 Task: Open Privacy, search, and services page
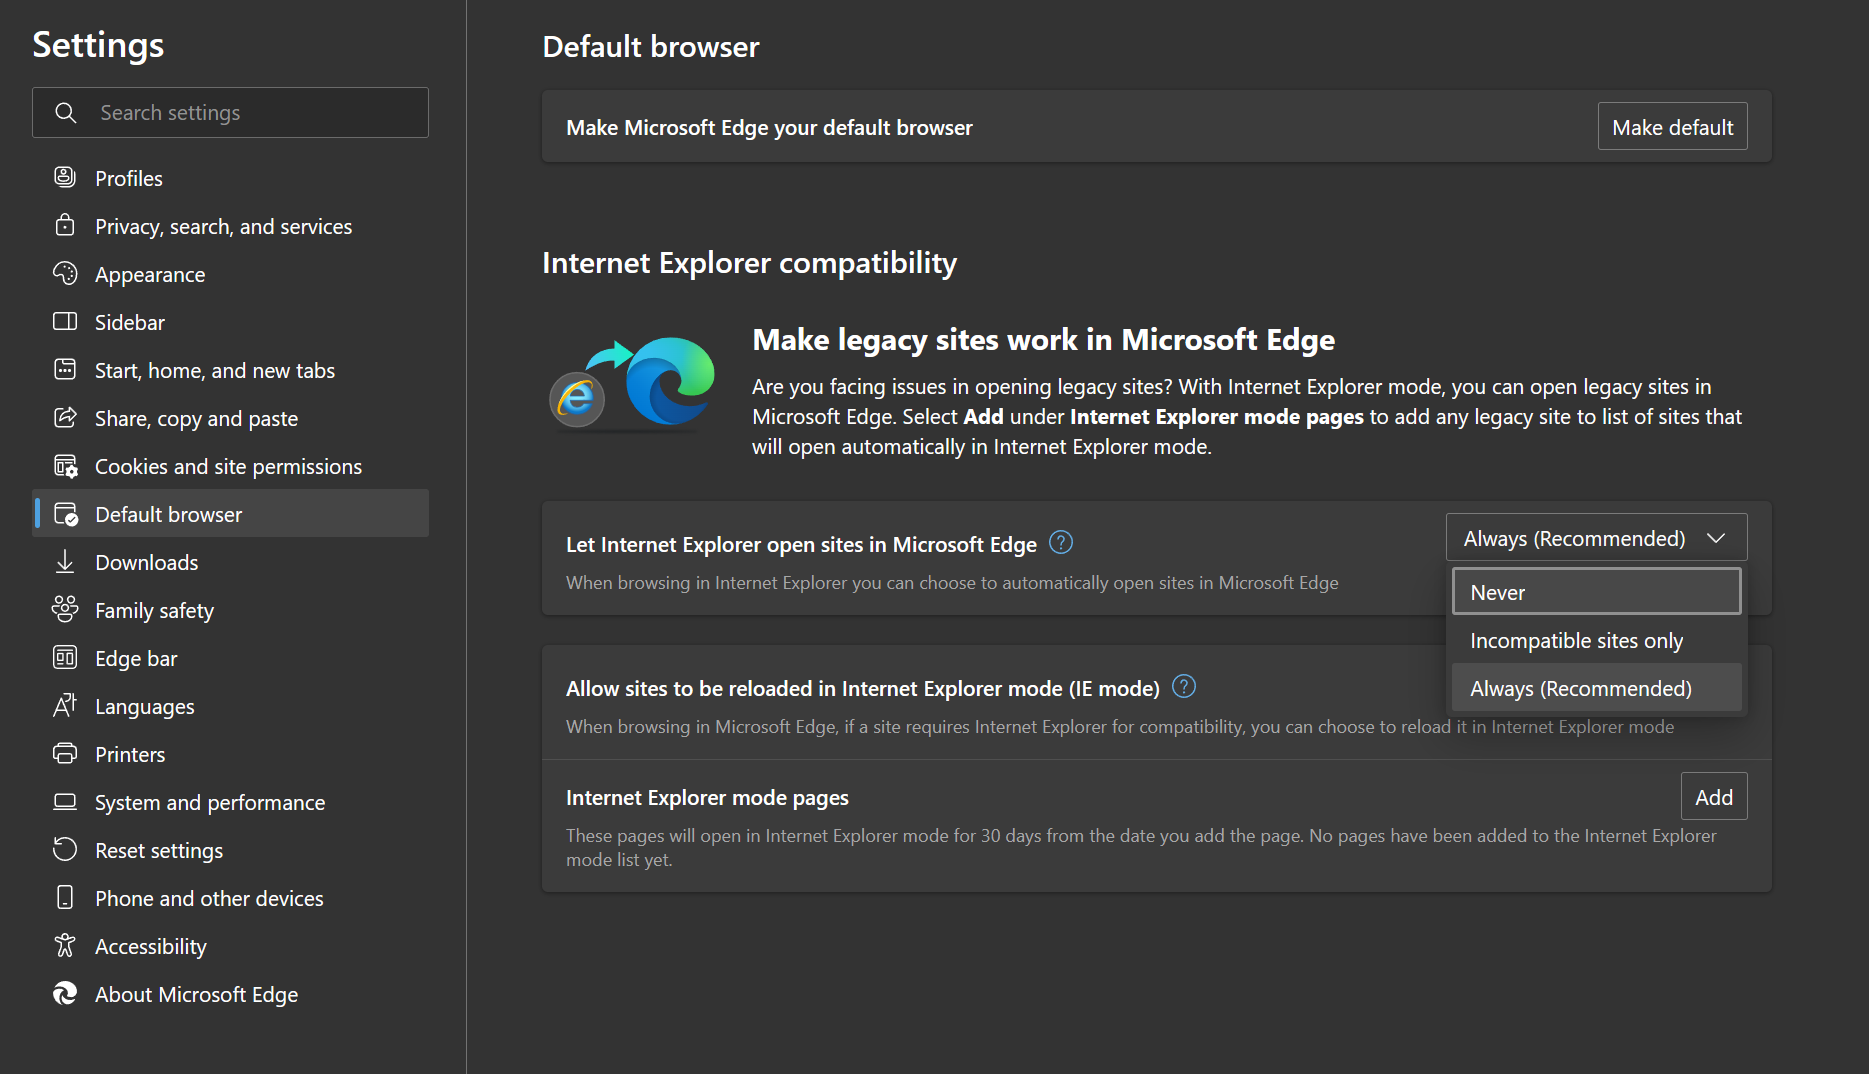point(230,226)
